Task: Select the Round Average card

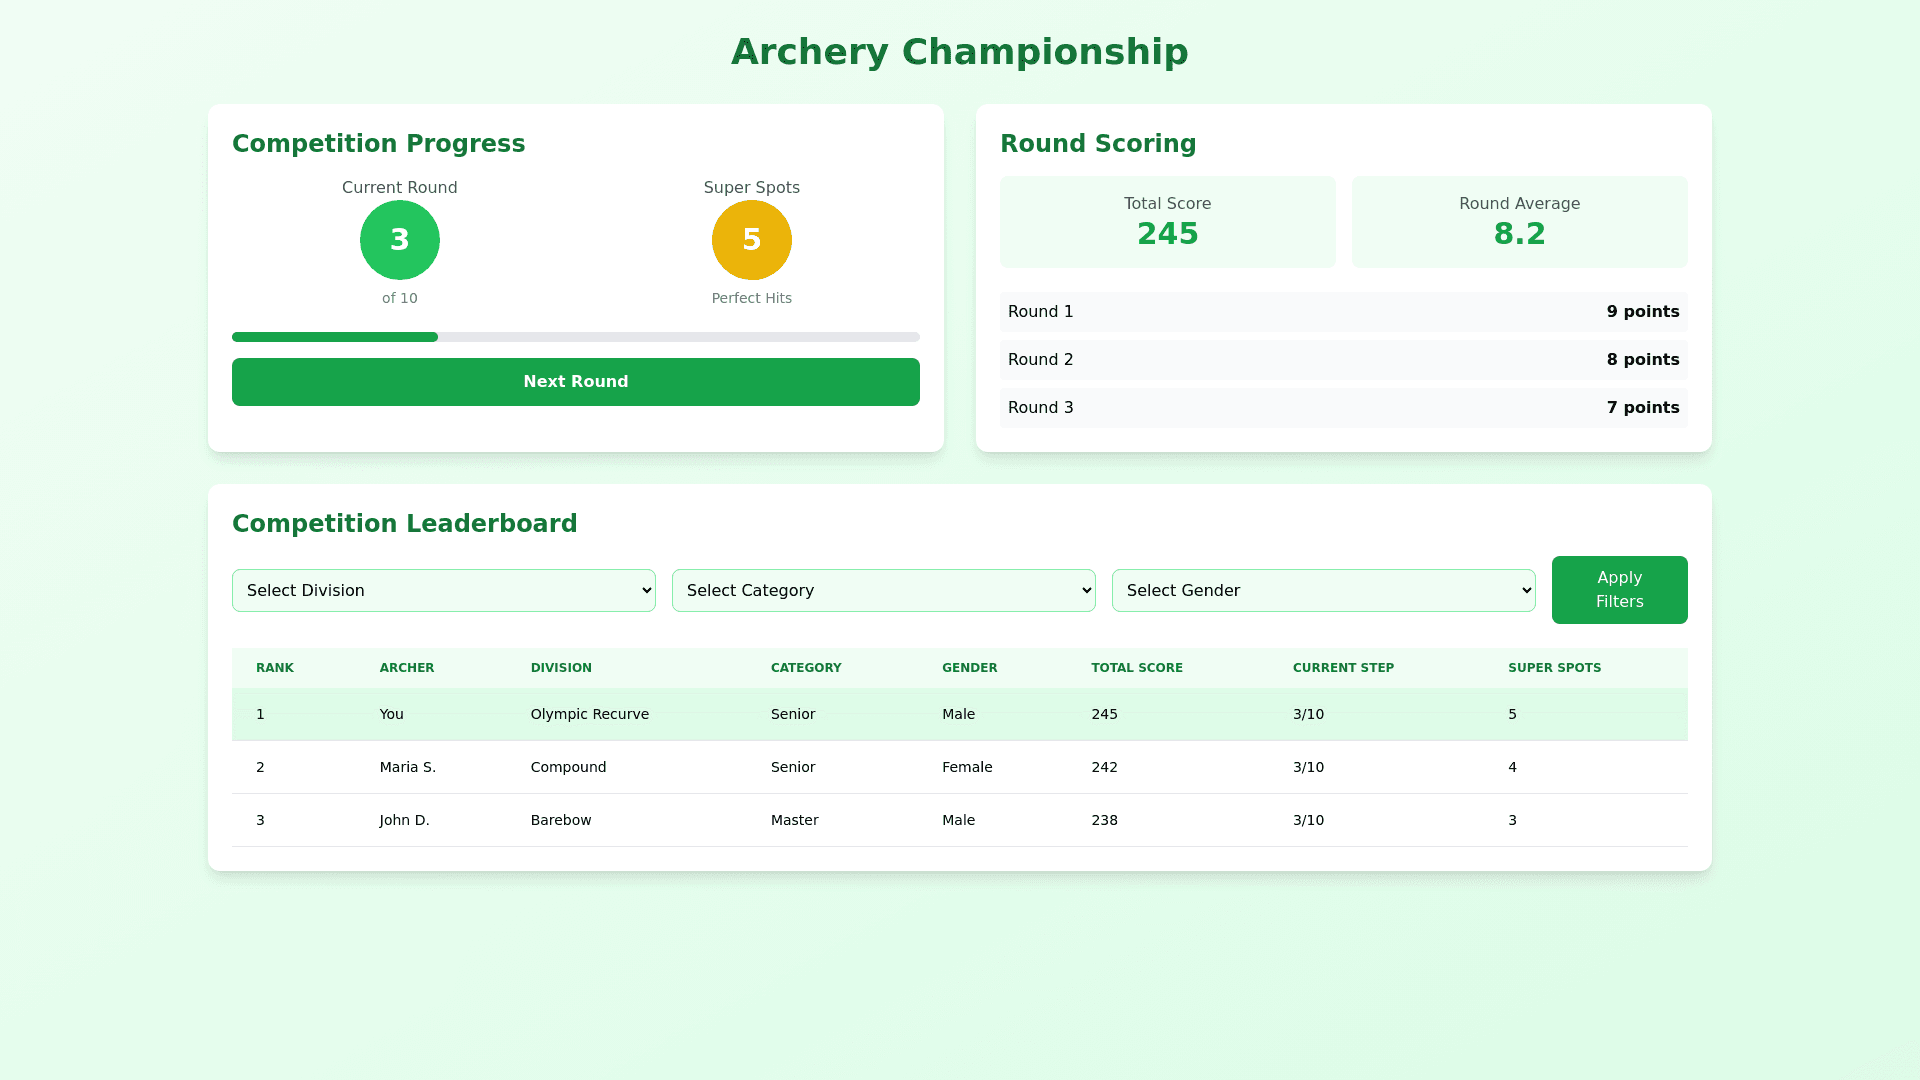Action: pyautogui.click(x=1519, y=222)
